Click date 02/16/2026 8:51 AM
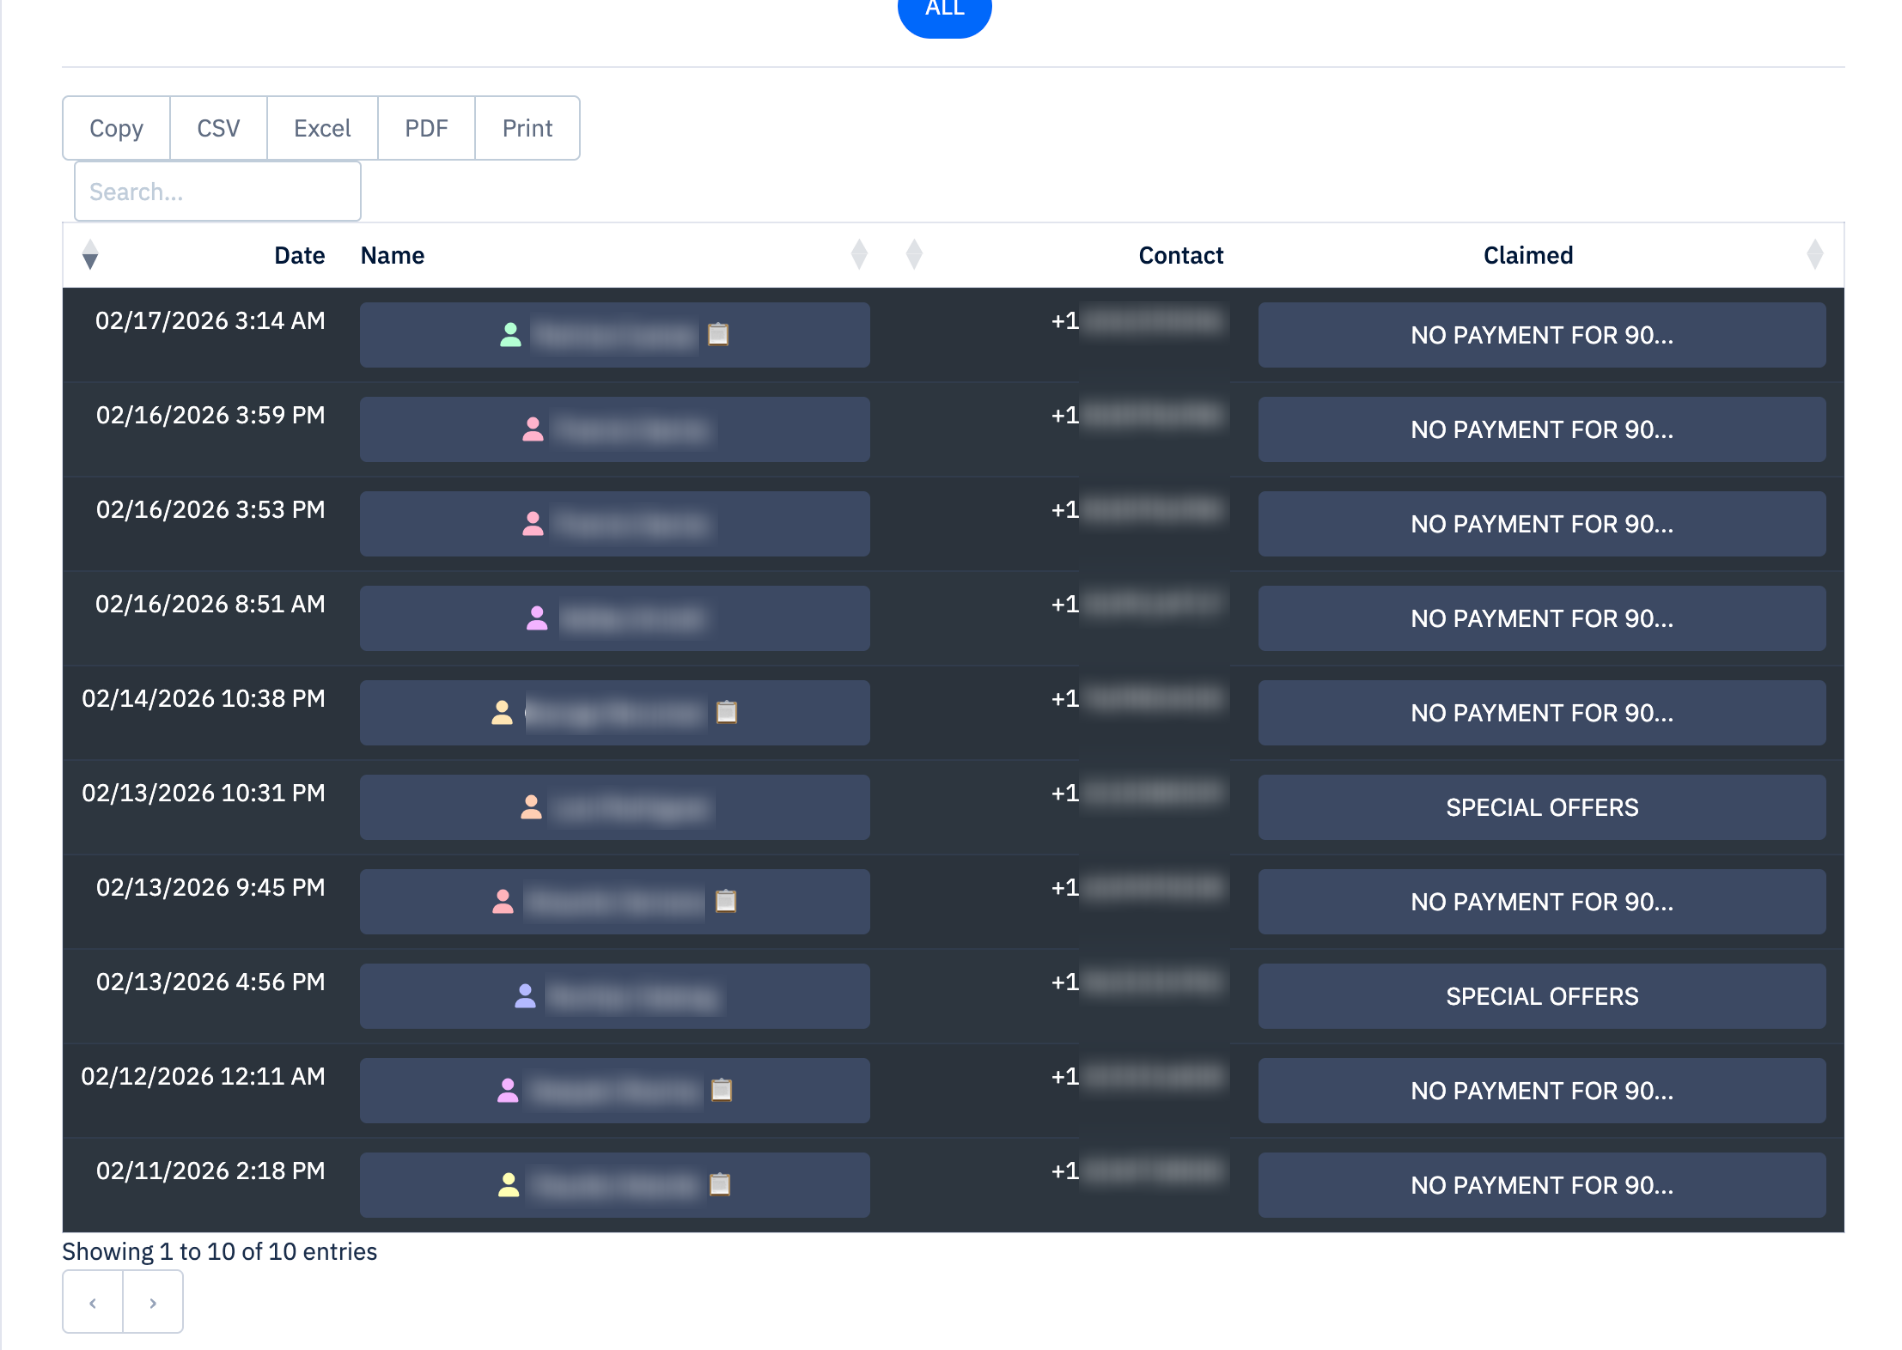 [x=210, y=604]
